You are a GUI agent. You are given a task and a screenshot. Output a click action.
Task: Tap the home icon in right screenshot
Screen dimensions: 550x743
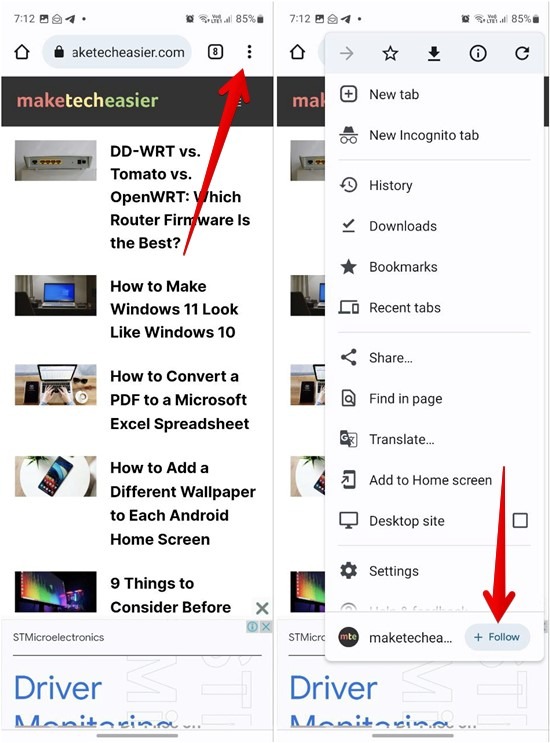click(298, 52)
